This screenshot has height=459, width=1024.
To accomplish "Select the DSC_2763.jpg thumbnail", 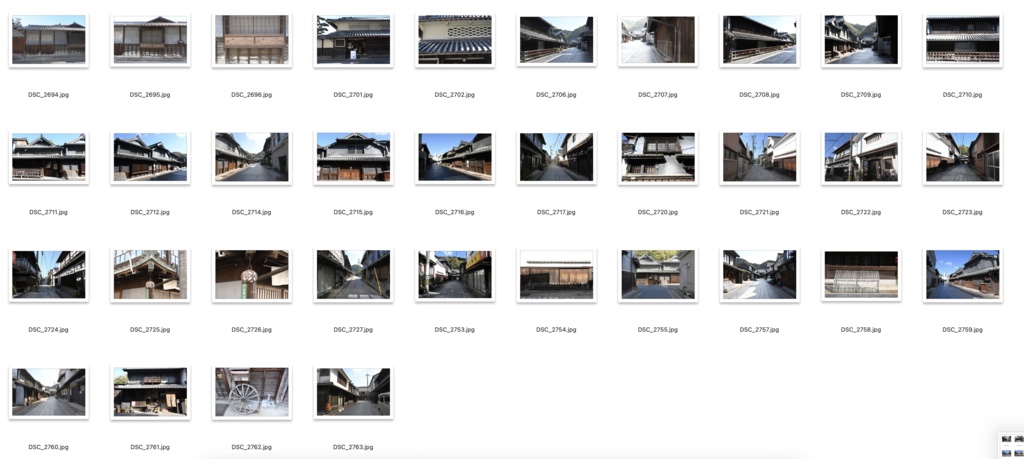I will [x=353, y=392].
